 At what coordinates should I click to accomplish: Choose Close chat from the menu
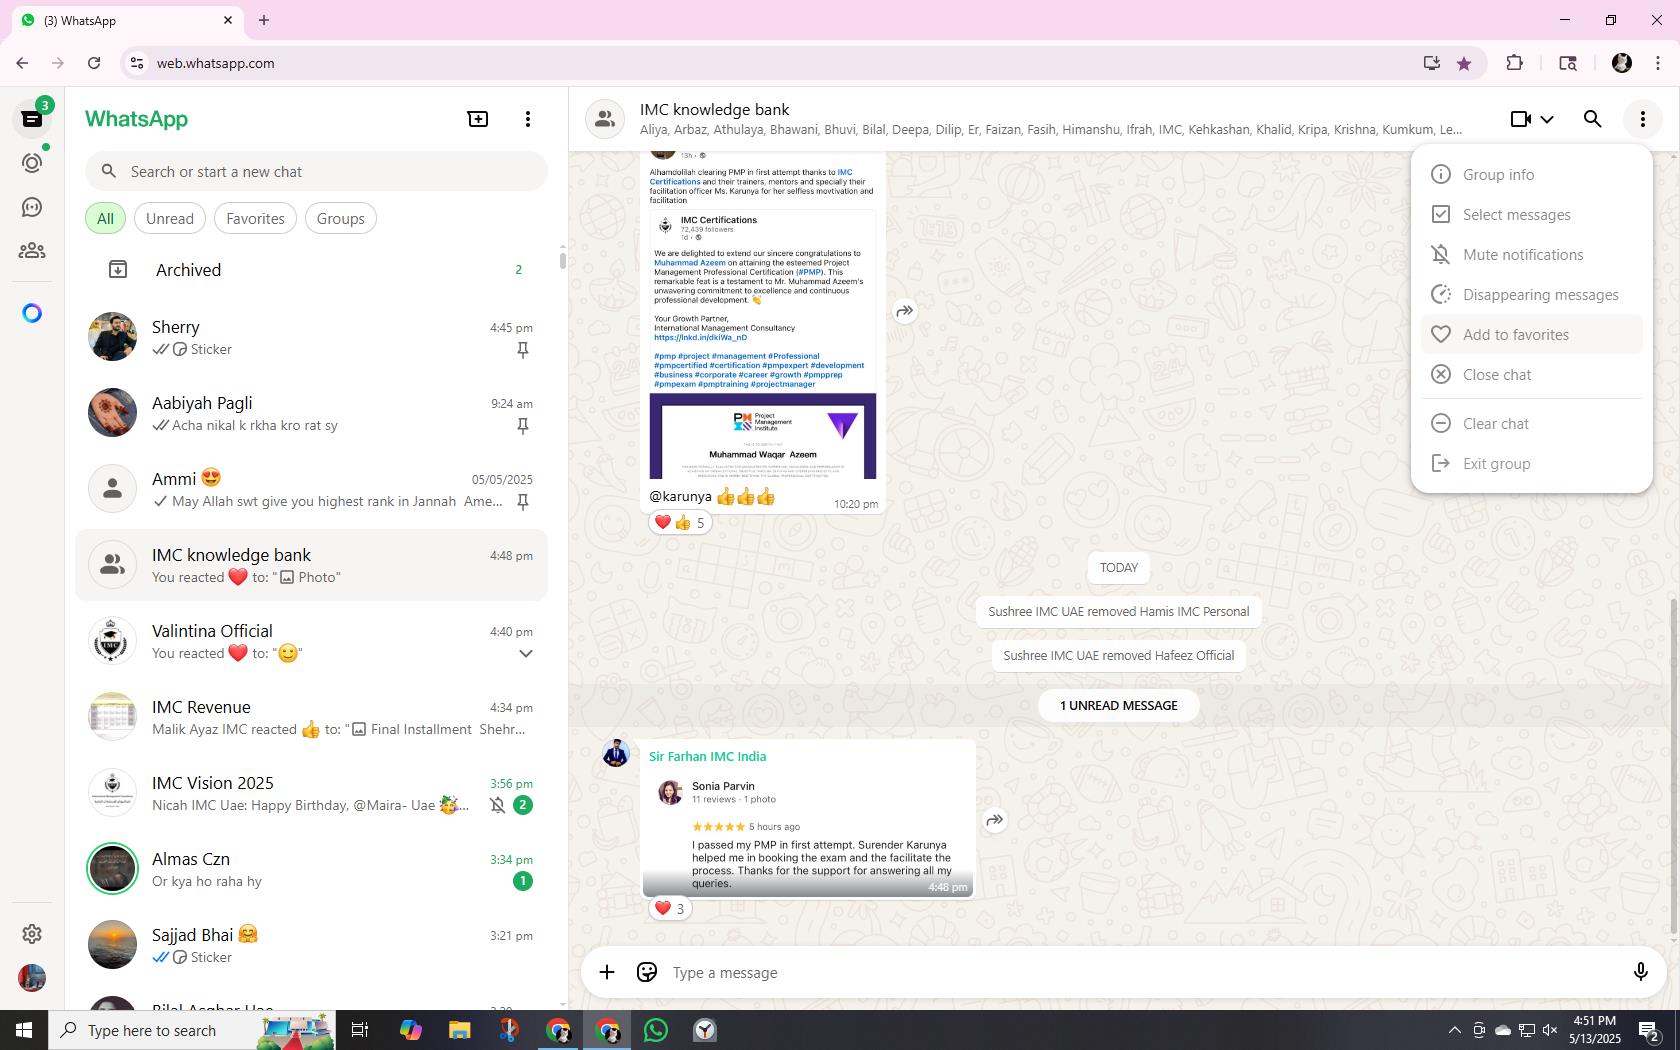pyautogui.click(x=1531, y=375)
